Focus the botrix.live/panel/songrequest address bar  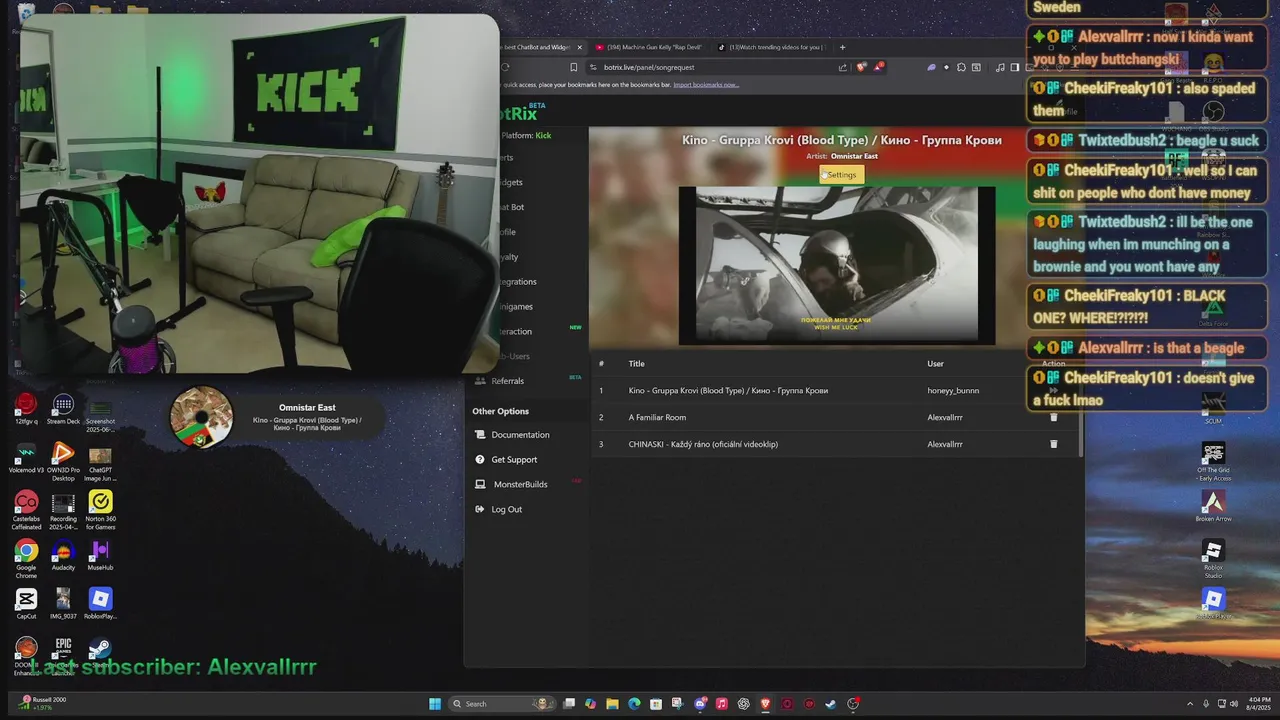[x=710, y=67]
